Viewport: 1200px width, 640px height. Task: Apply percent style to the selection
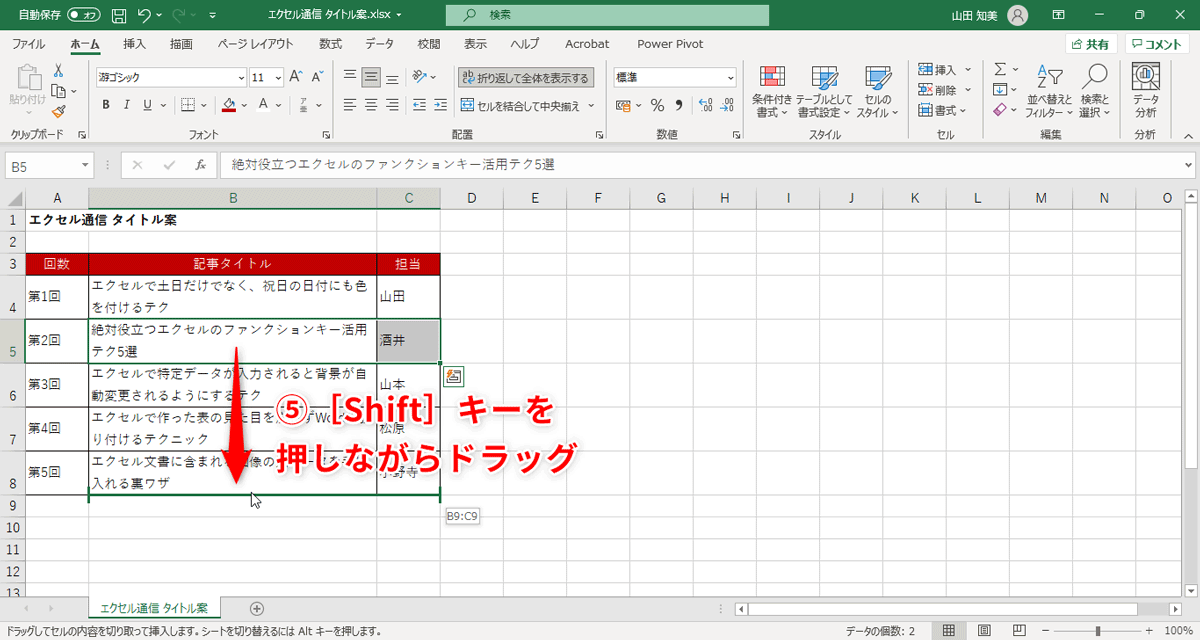click(x=655, y=104)
